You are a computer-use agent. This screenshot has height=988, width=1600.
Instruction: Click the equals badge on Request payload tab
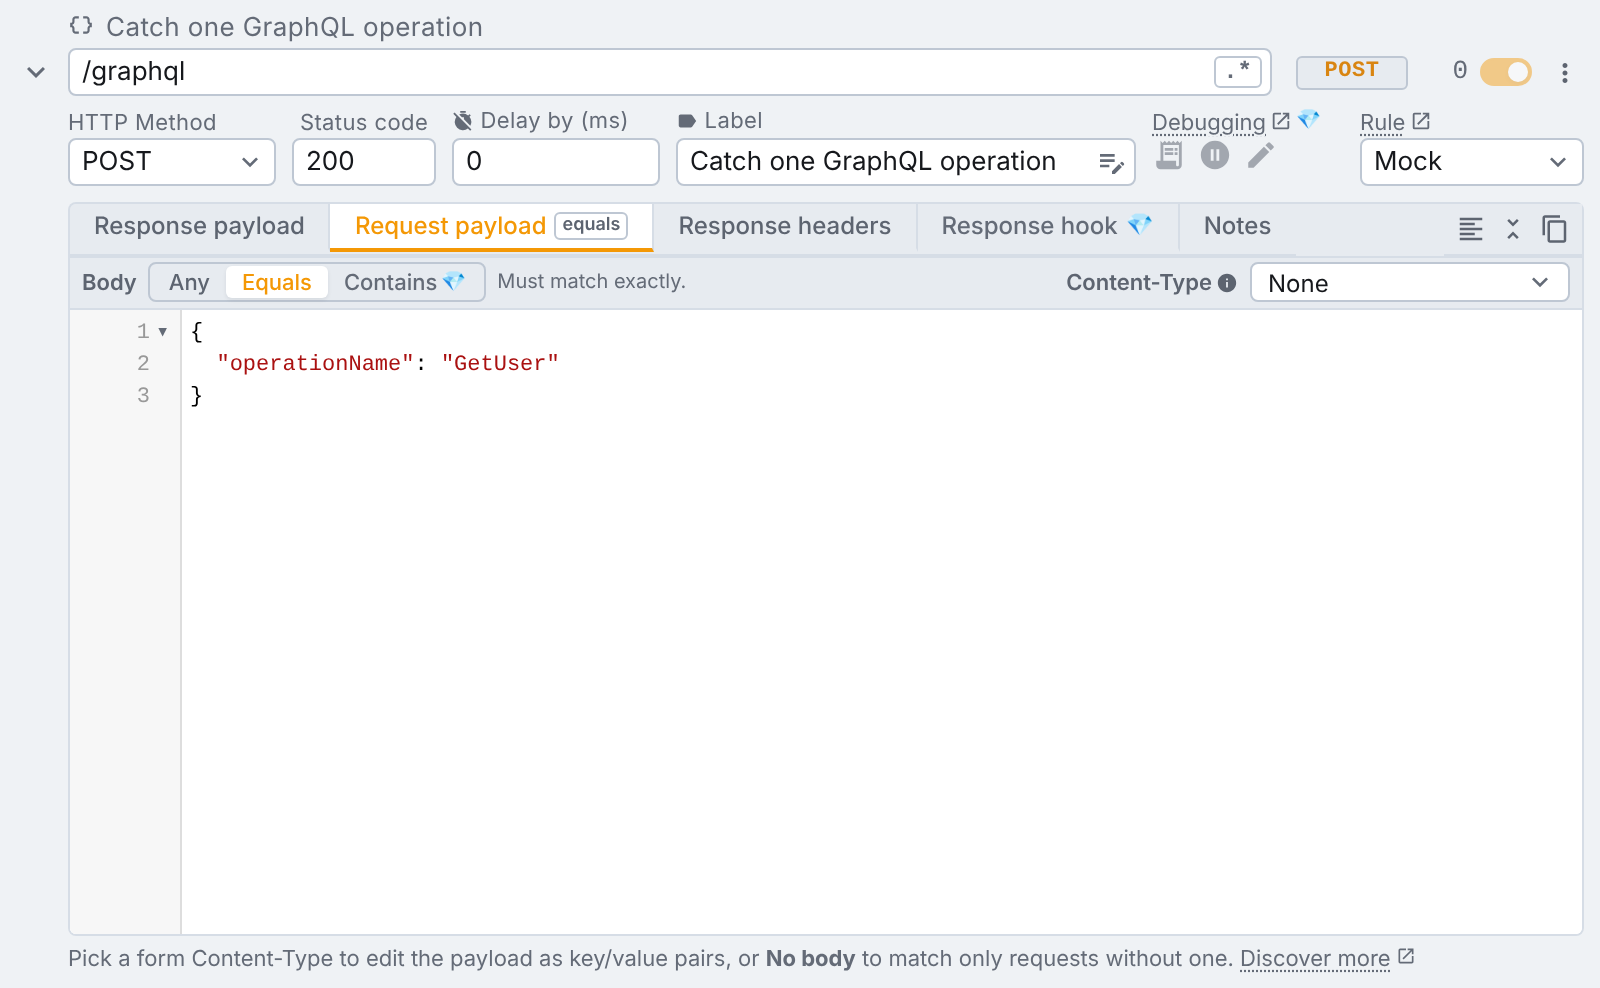(x=591, y=226)
